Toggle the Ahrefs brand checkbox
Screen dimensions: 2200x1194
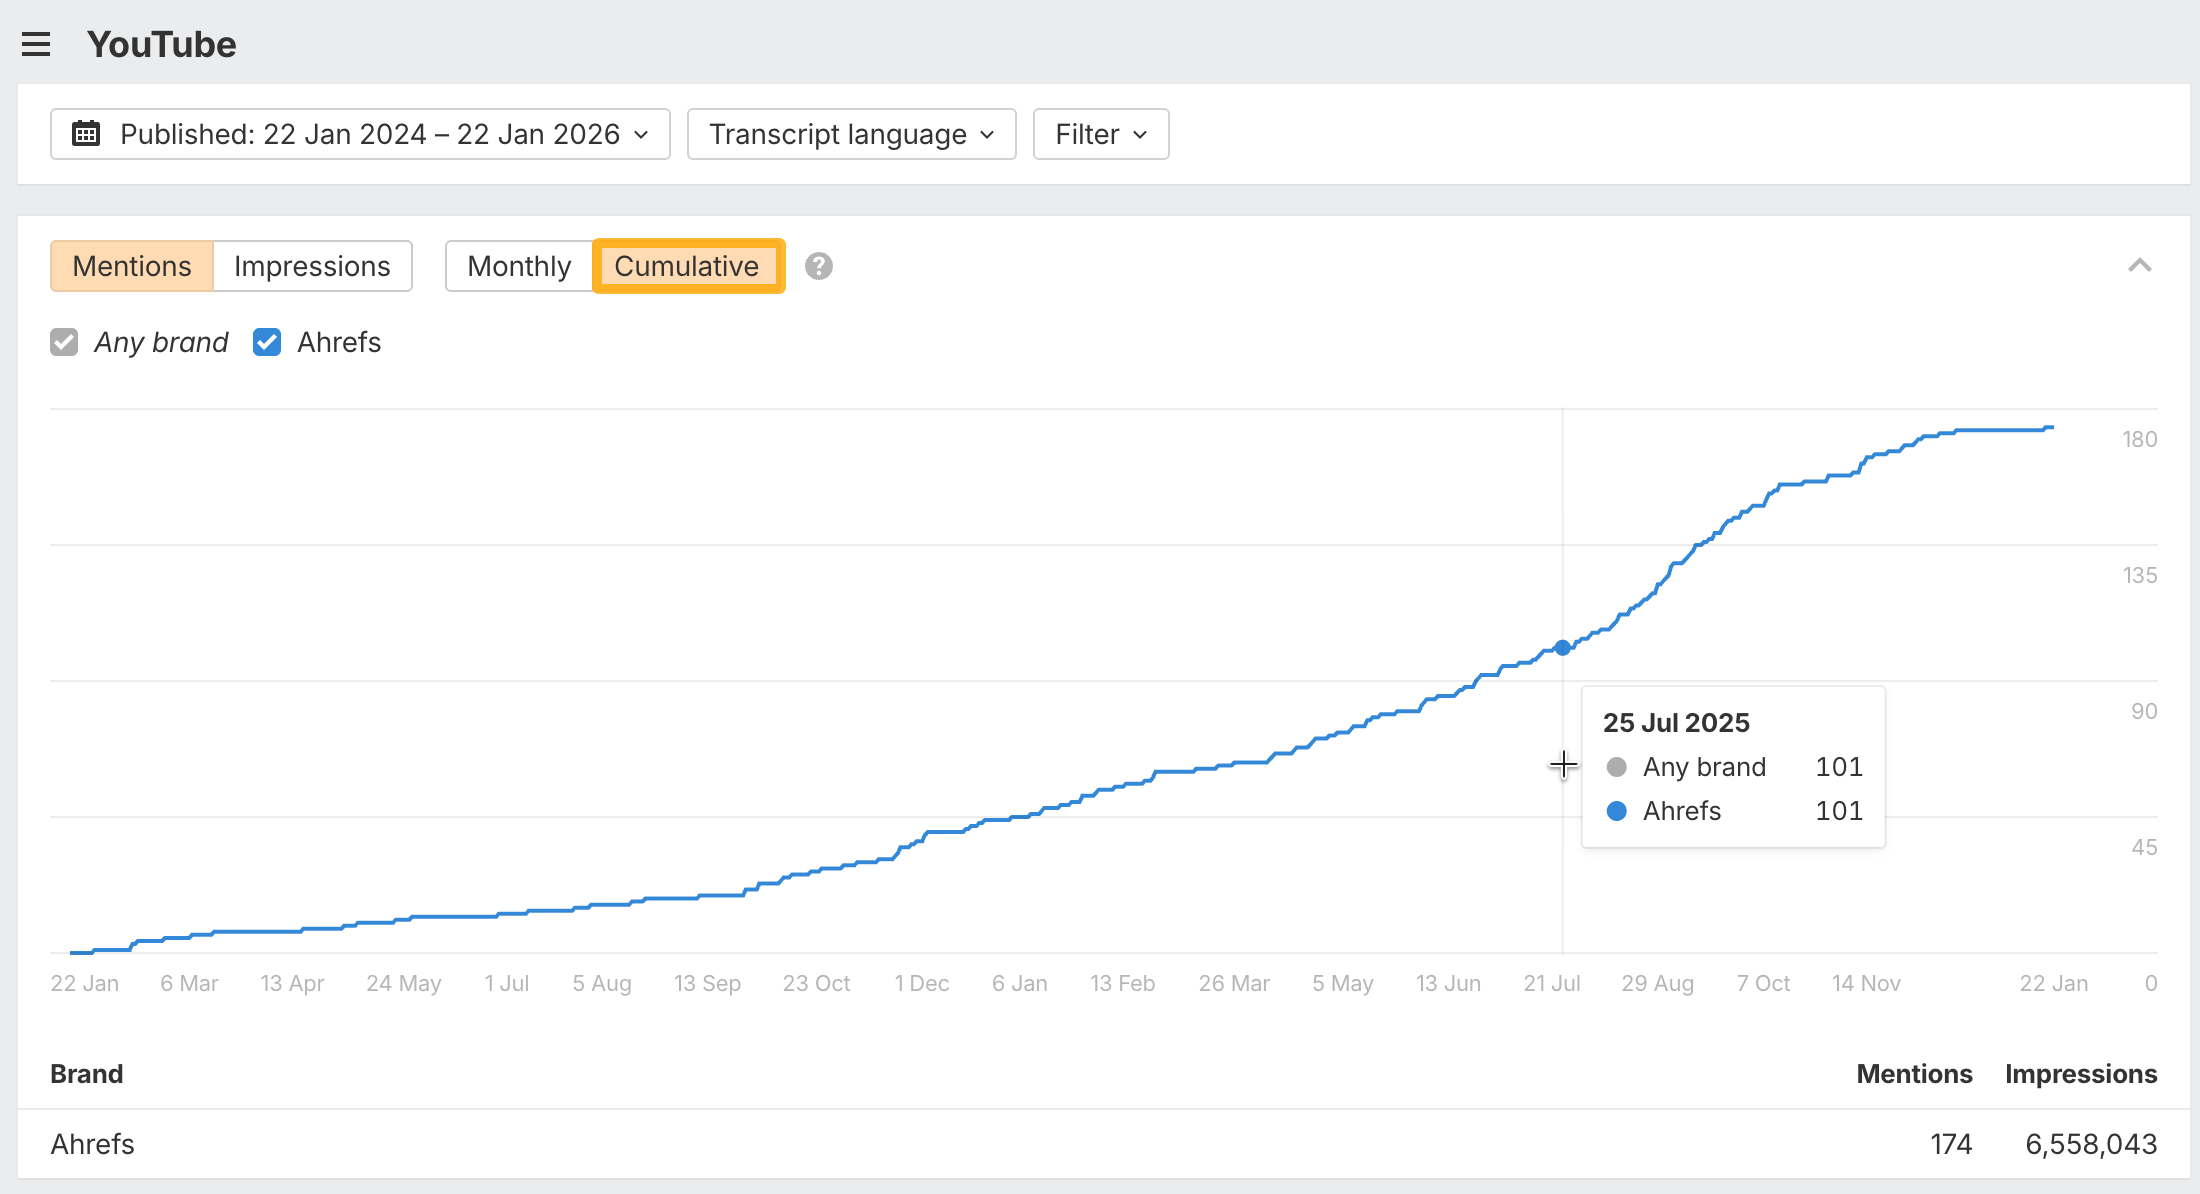(267, 342)
